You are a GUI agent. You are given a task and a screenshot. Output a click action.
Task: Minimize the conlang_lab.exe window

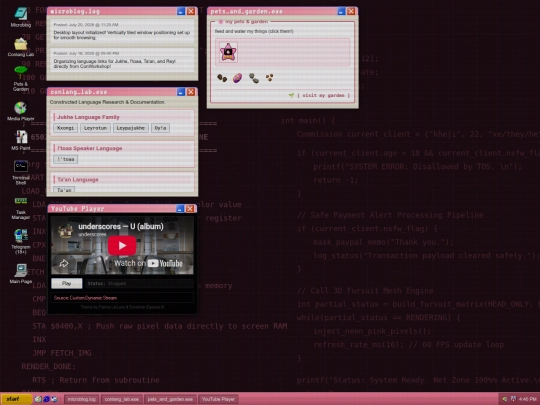pos(181,92)
